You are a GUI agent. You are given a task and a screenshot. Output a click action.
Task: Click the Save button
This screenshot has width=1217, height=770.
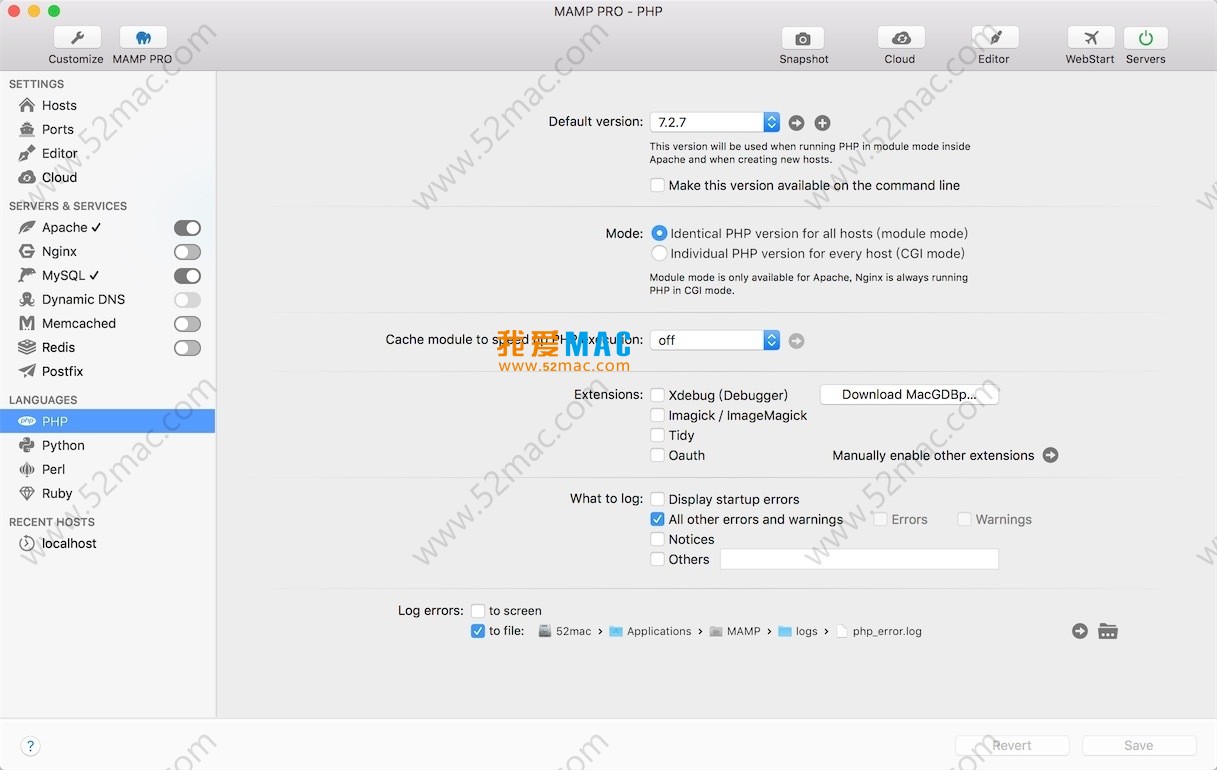coord(1139,745)
